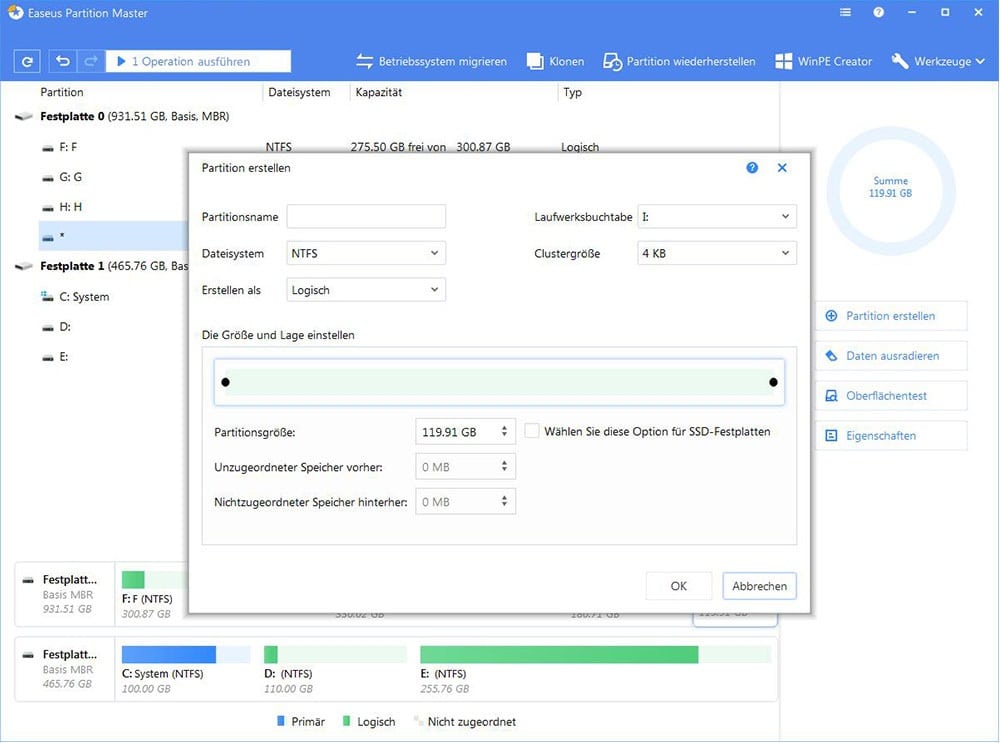Viewport: 1000px width, 743px height.
Task: Click the redo arrow icon
Action: point(91,61)
